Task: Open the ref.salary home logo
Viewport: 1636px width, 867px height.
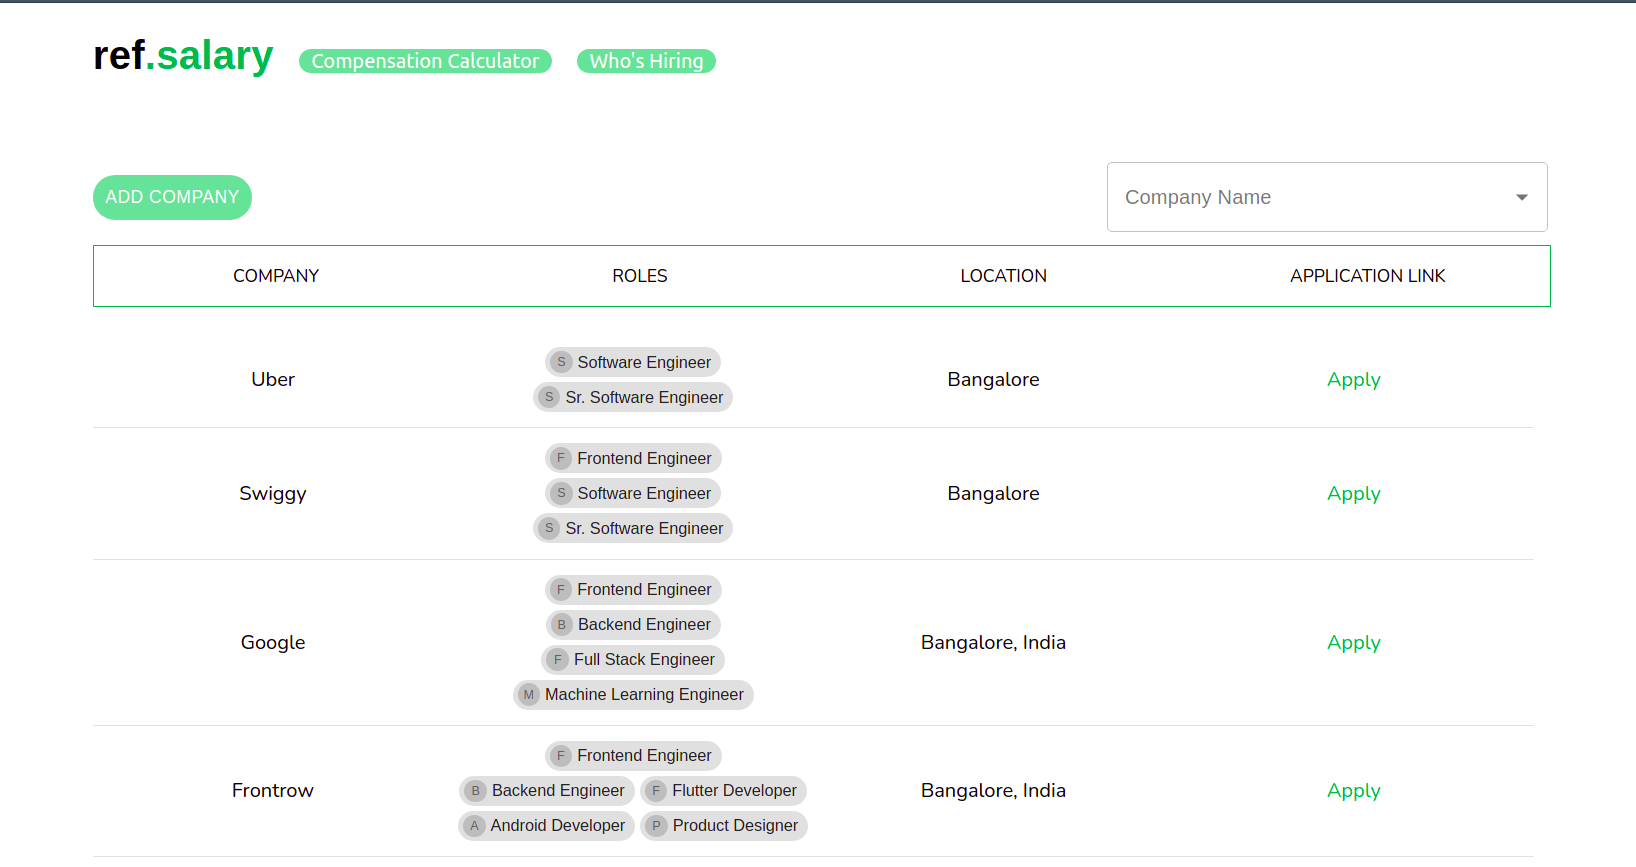Action: (x=183, y=56)
